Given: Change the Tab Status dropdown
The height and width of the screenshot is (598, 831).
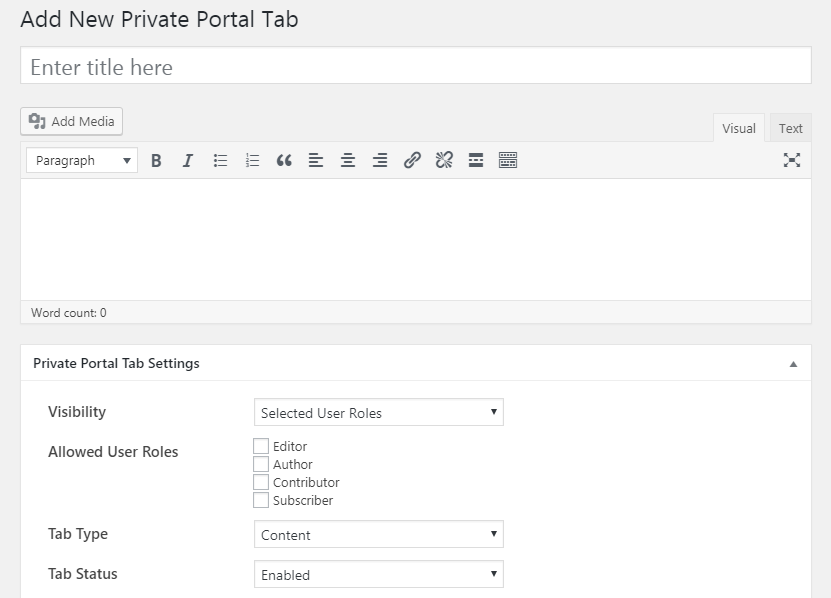Looking at the screenshot, I should pyautogui.click(x=379, y=574).
